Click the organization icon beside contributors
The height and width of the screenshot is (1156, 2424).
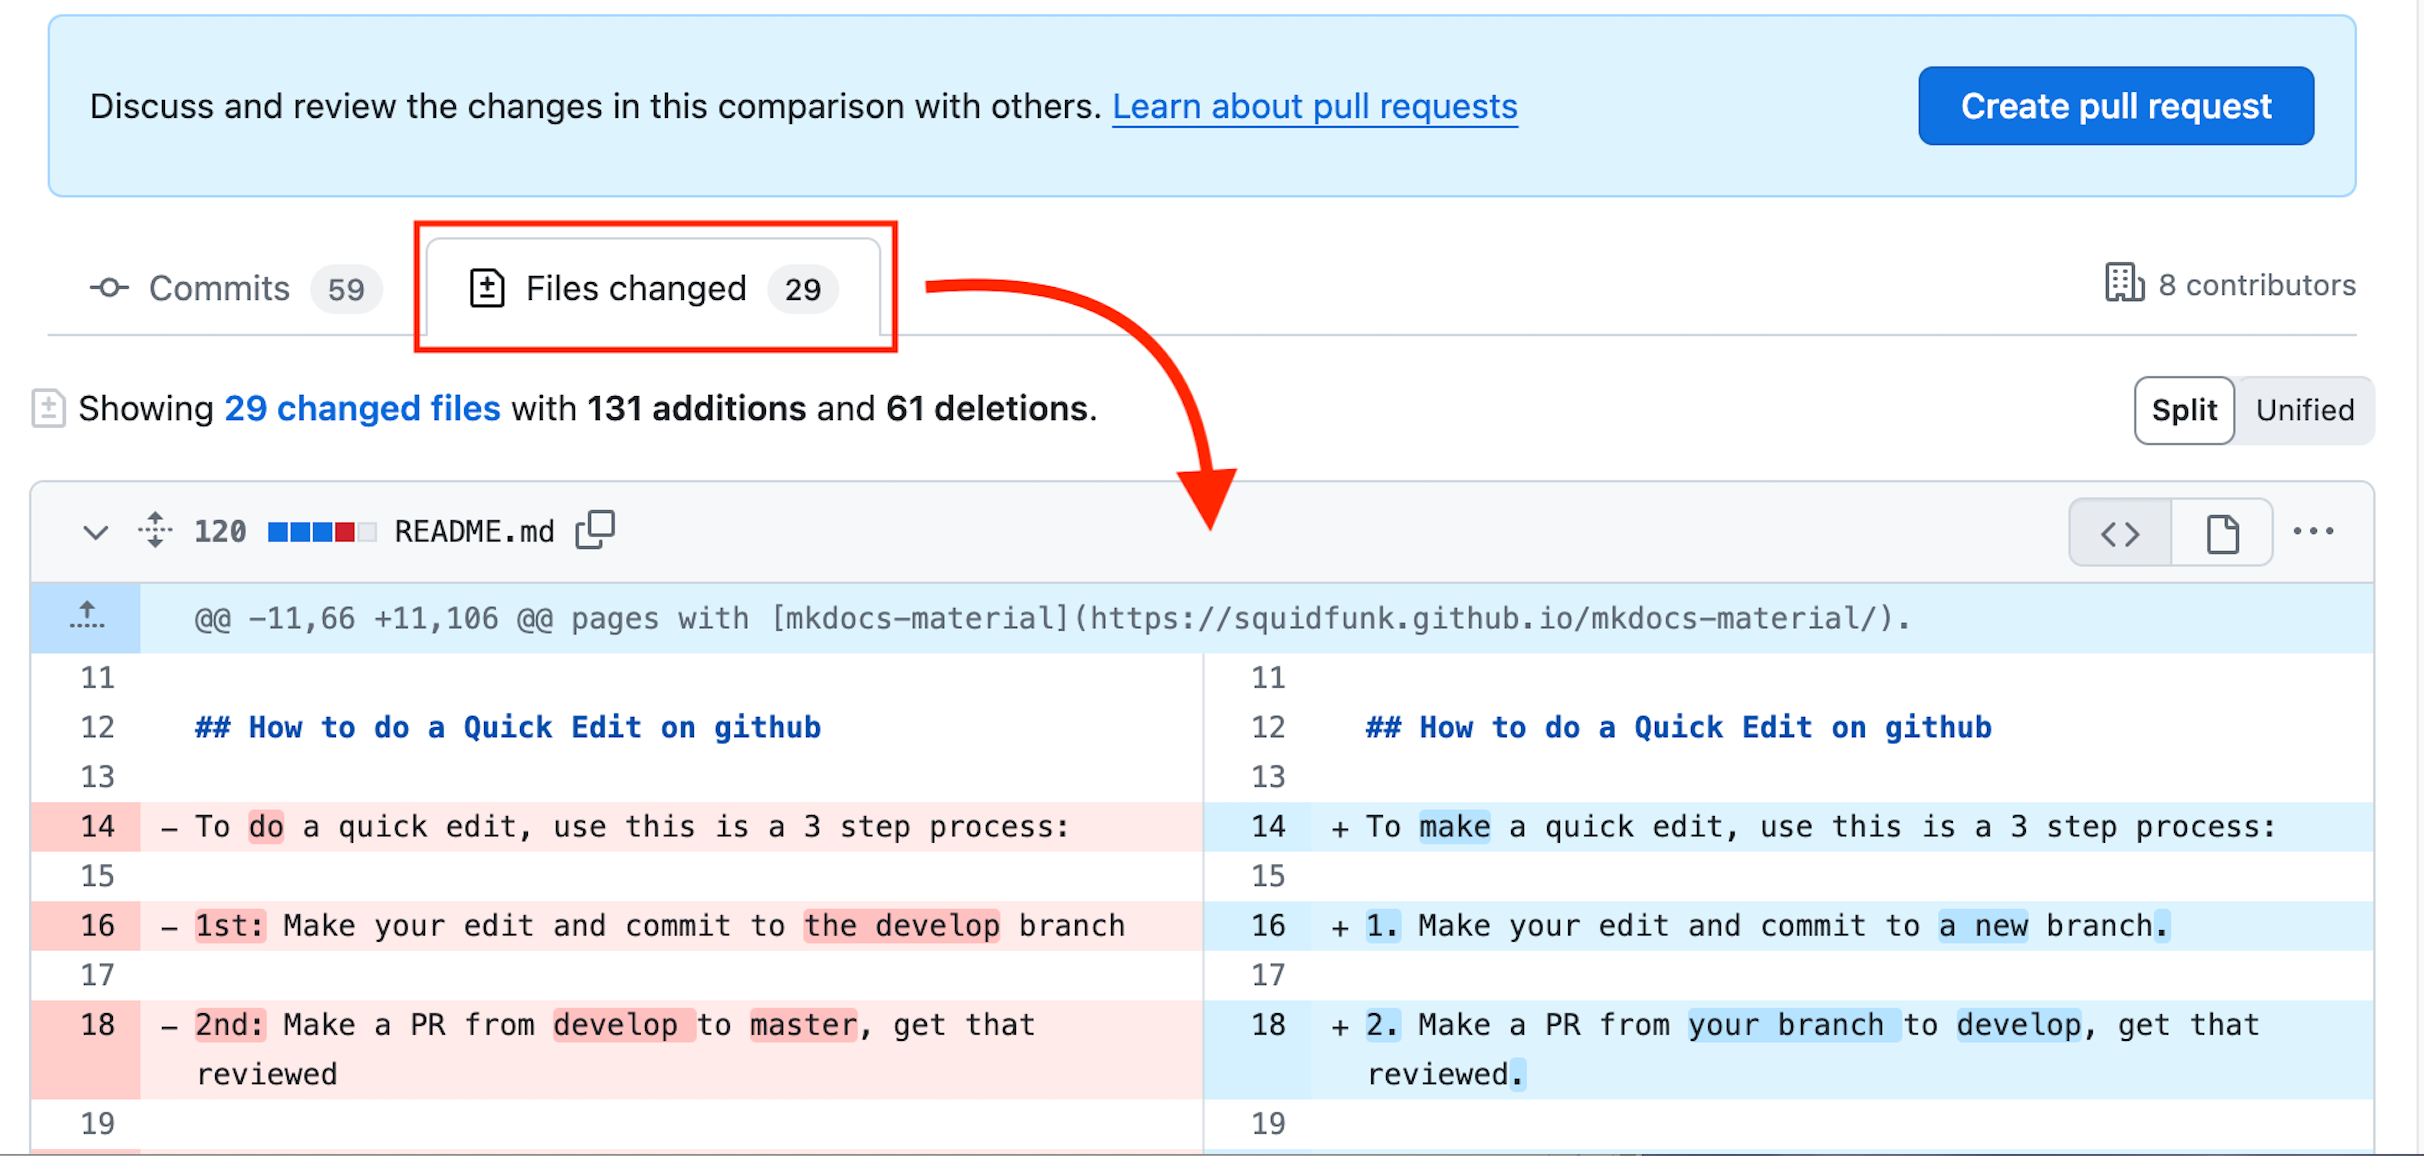point(2124,284)
